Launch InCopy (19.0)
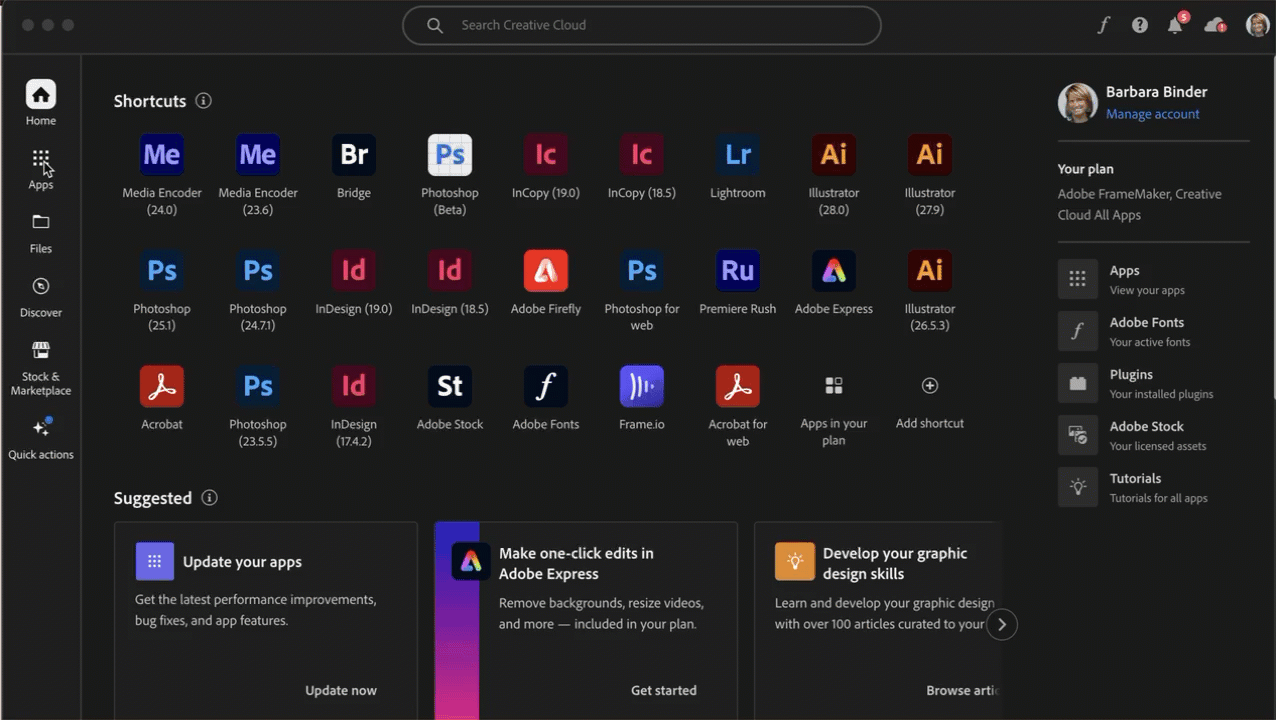1276x720 pixels. (546, 155)
